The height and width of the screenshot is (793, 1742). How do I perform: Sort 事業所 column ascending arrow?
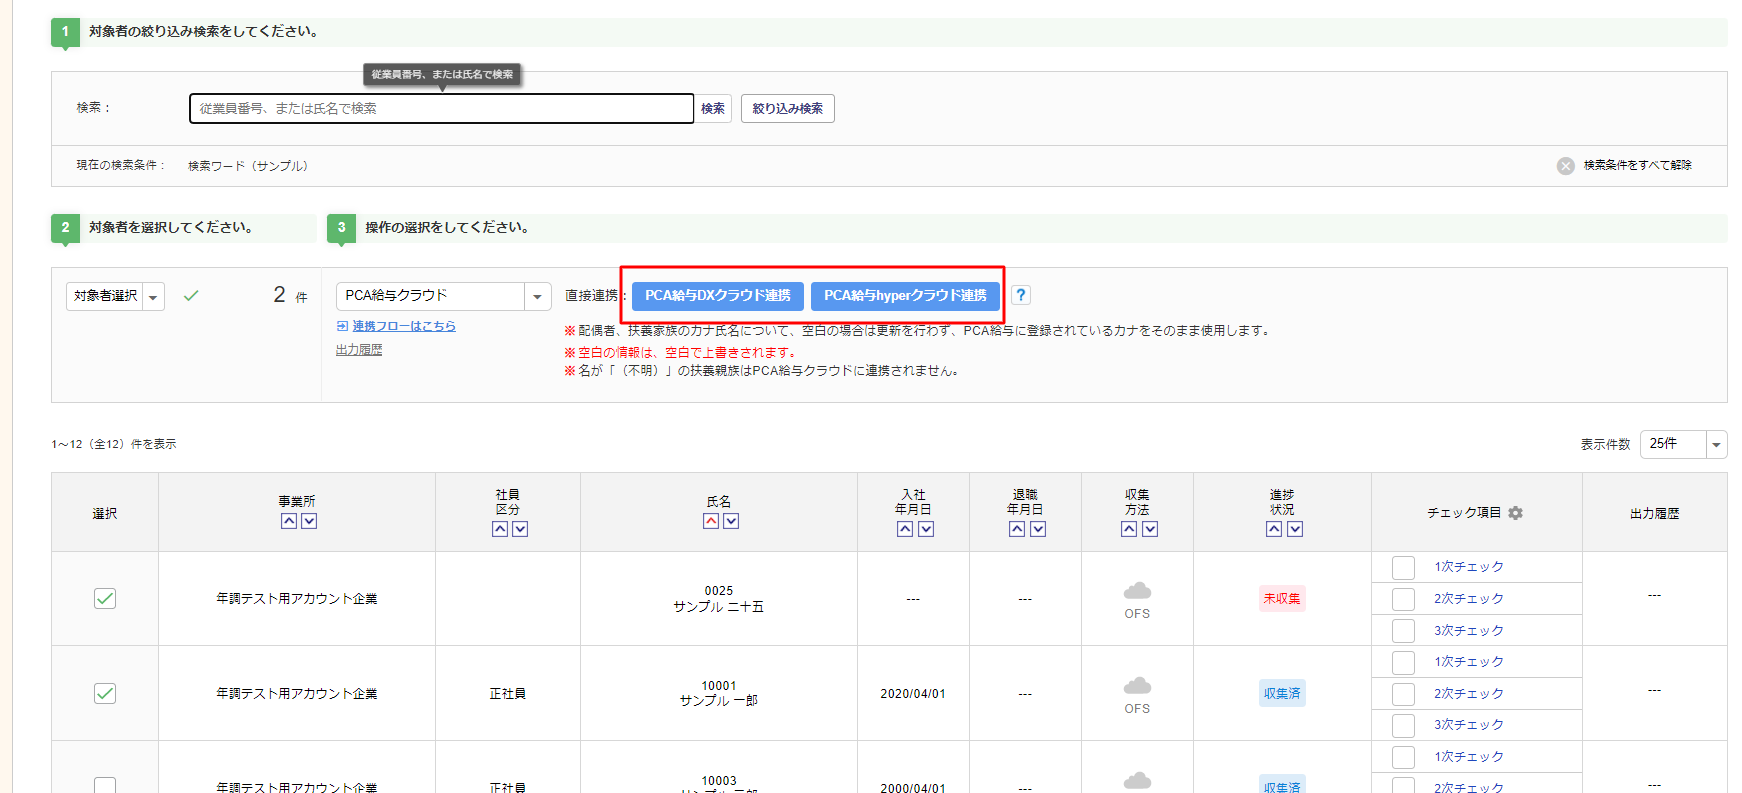pos(288,521)
